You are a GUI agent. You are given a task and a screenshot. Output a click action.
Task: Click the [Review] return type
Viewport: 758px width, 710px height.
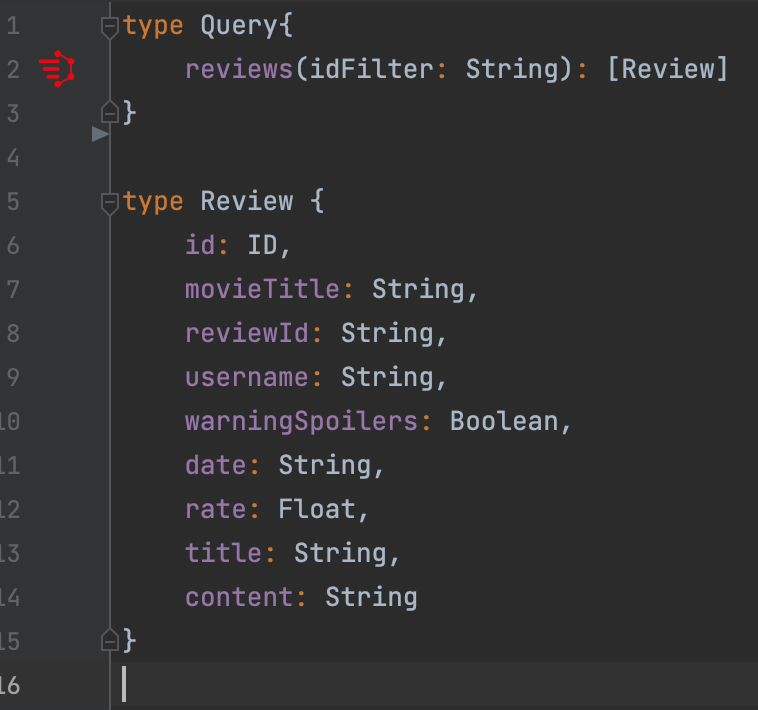(x=666, y=70)
